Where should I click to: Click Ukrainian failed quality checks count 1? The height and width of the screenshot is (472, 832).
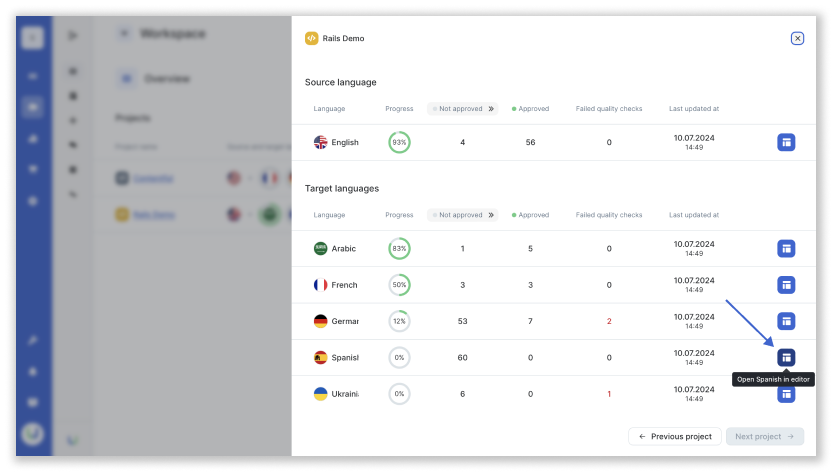click(x=609, y=394)
